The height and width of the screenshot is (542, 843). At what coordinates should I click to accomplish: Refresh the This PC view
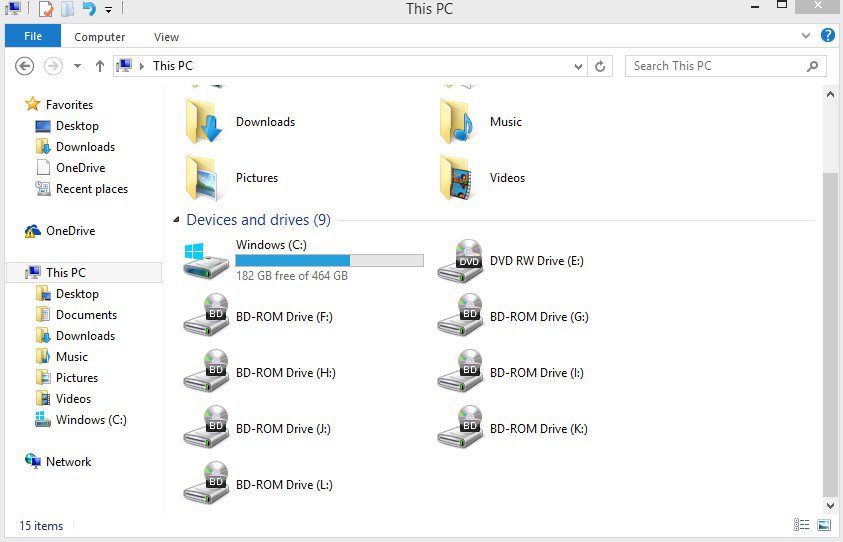[x=600, y=66]
